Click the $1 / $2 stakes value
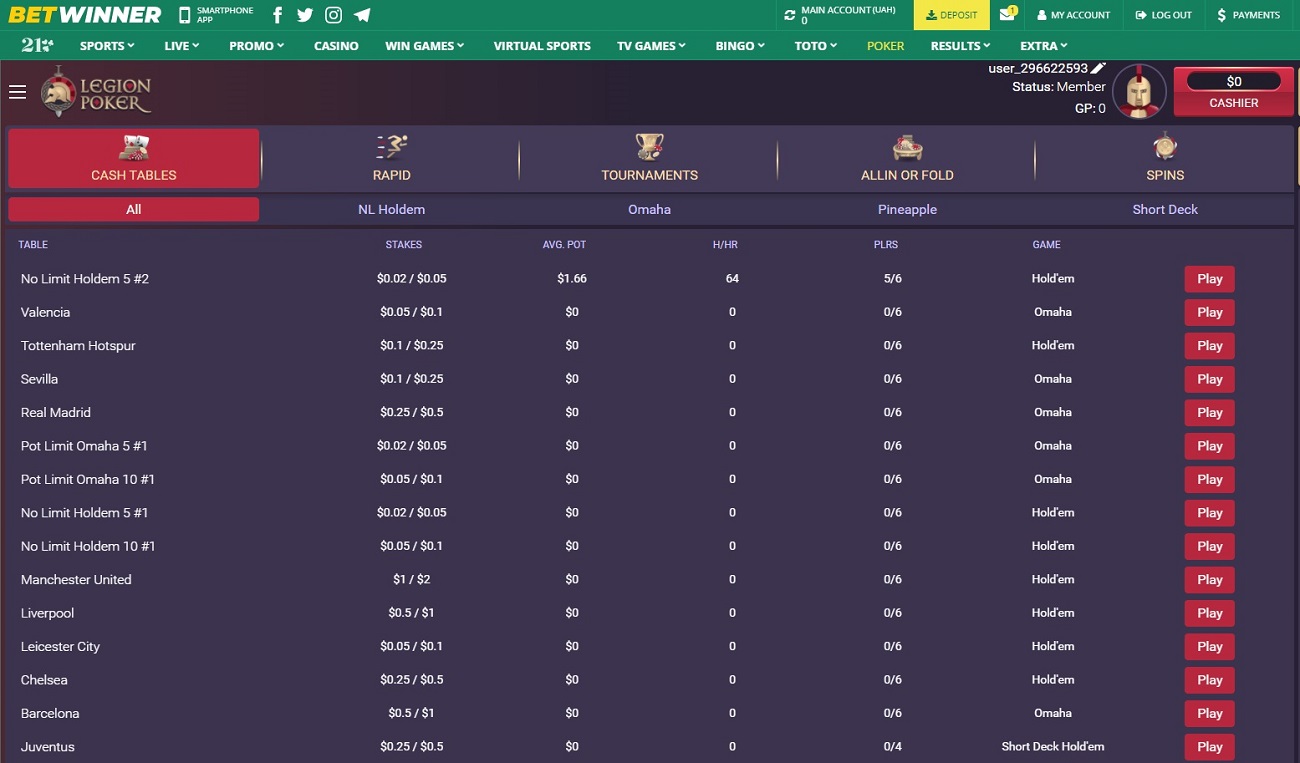The height and width of the screenshot is (763, 1300). 412,580
